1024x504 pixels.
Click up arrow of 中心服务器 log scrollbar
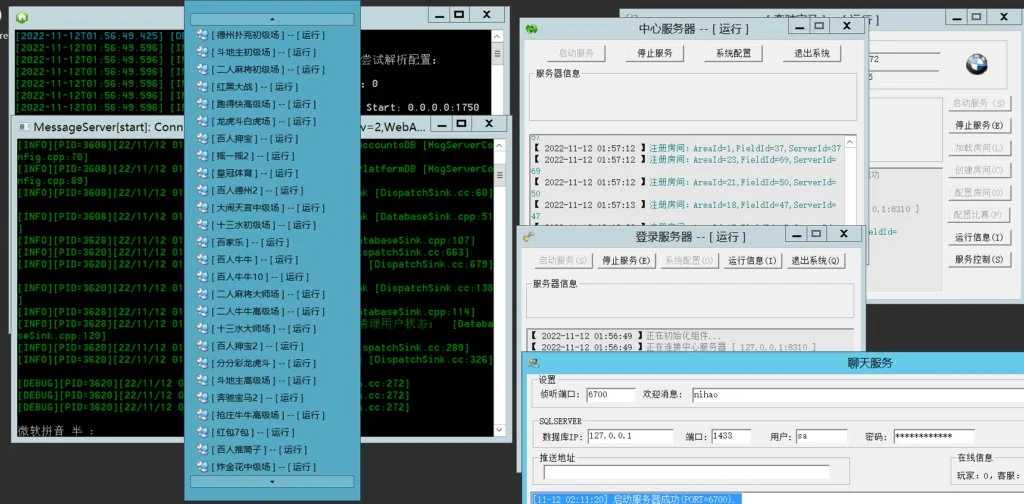click(x=849, y=141)
